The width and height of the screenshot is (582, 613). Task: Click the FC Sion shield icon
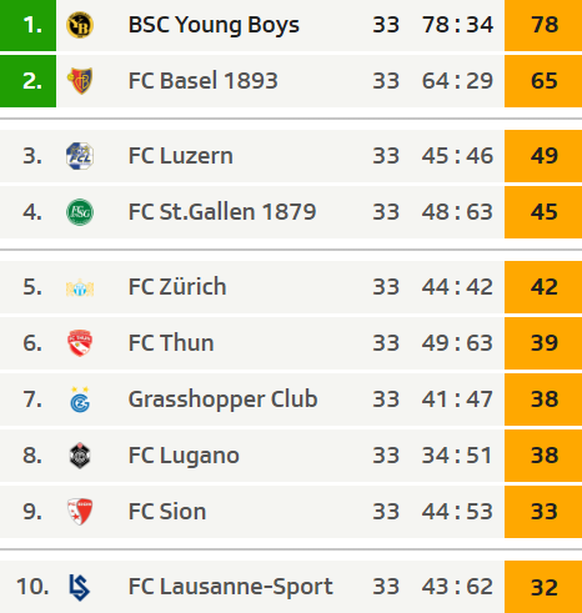(x=80, y=512)
